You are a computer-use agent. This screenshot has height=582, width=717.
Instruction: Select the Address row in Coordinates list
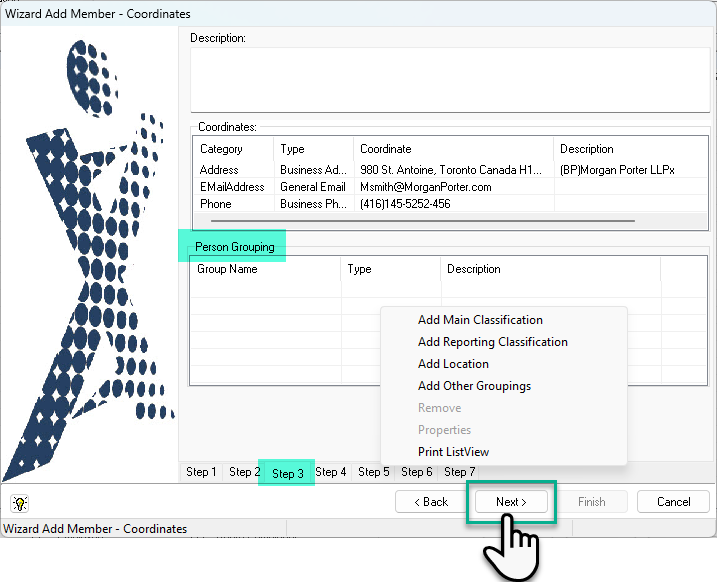(450, 170)
